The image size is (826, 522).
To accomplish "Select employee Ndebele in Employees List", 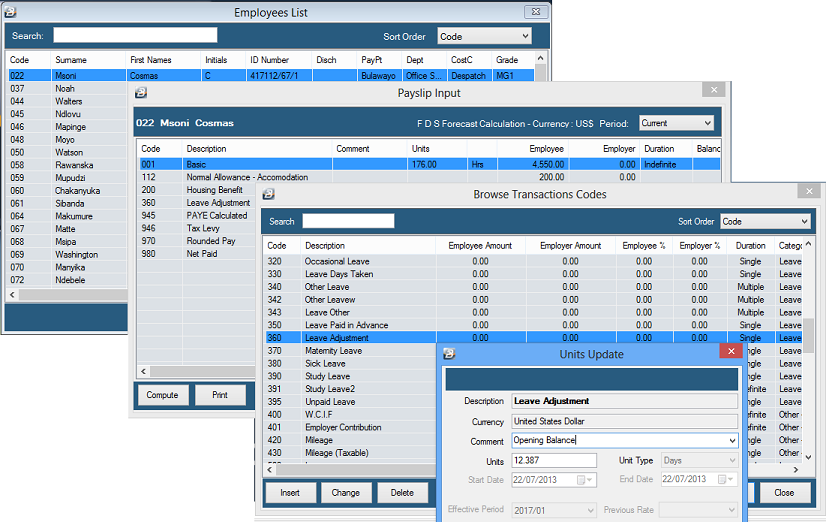I will point(67,280).
